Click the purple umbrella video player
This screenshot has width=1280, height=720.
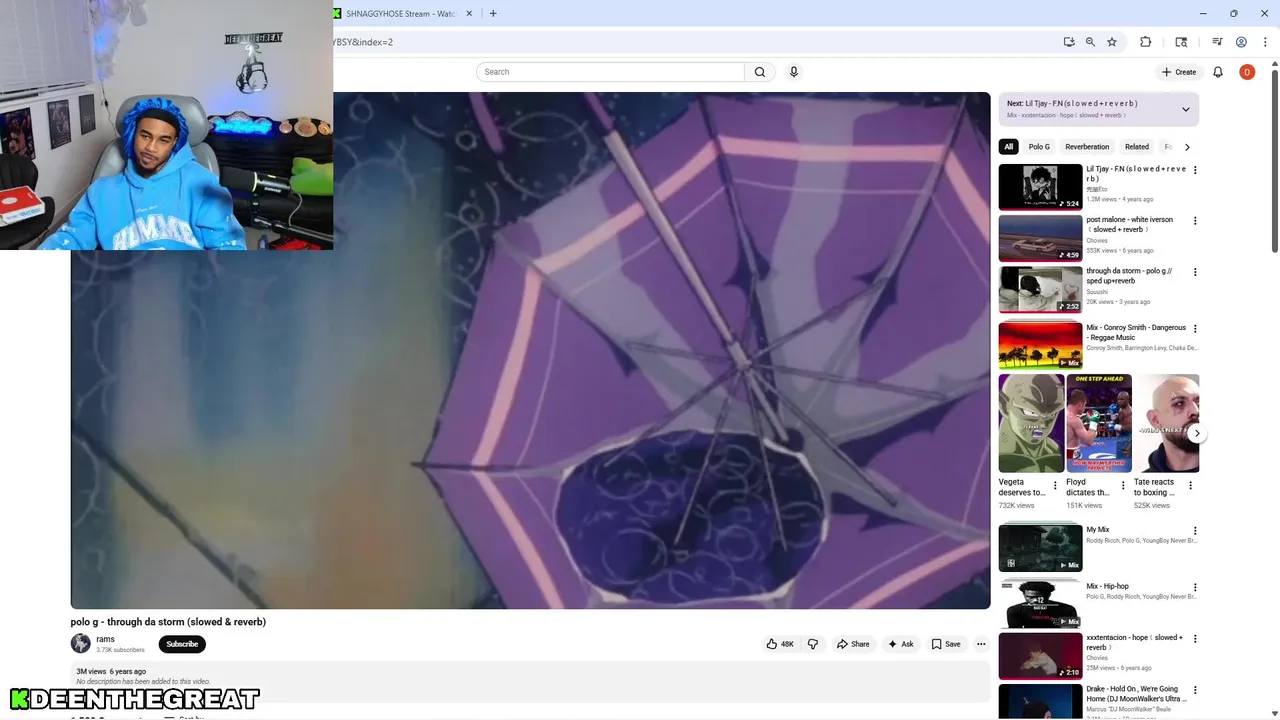tap(530, 350)
